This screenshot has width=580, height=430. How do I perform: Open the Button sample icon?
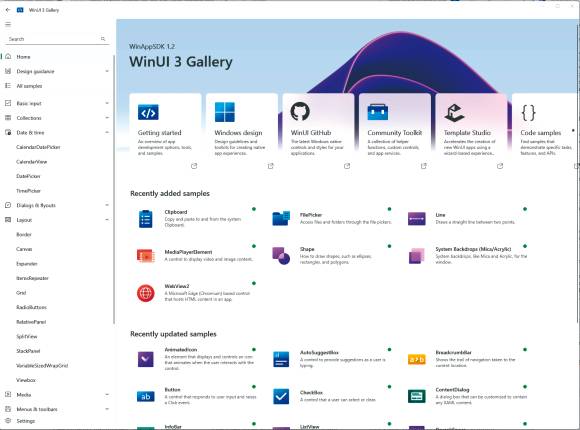point(146,396)
